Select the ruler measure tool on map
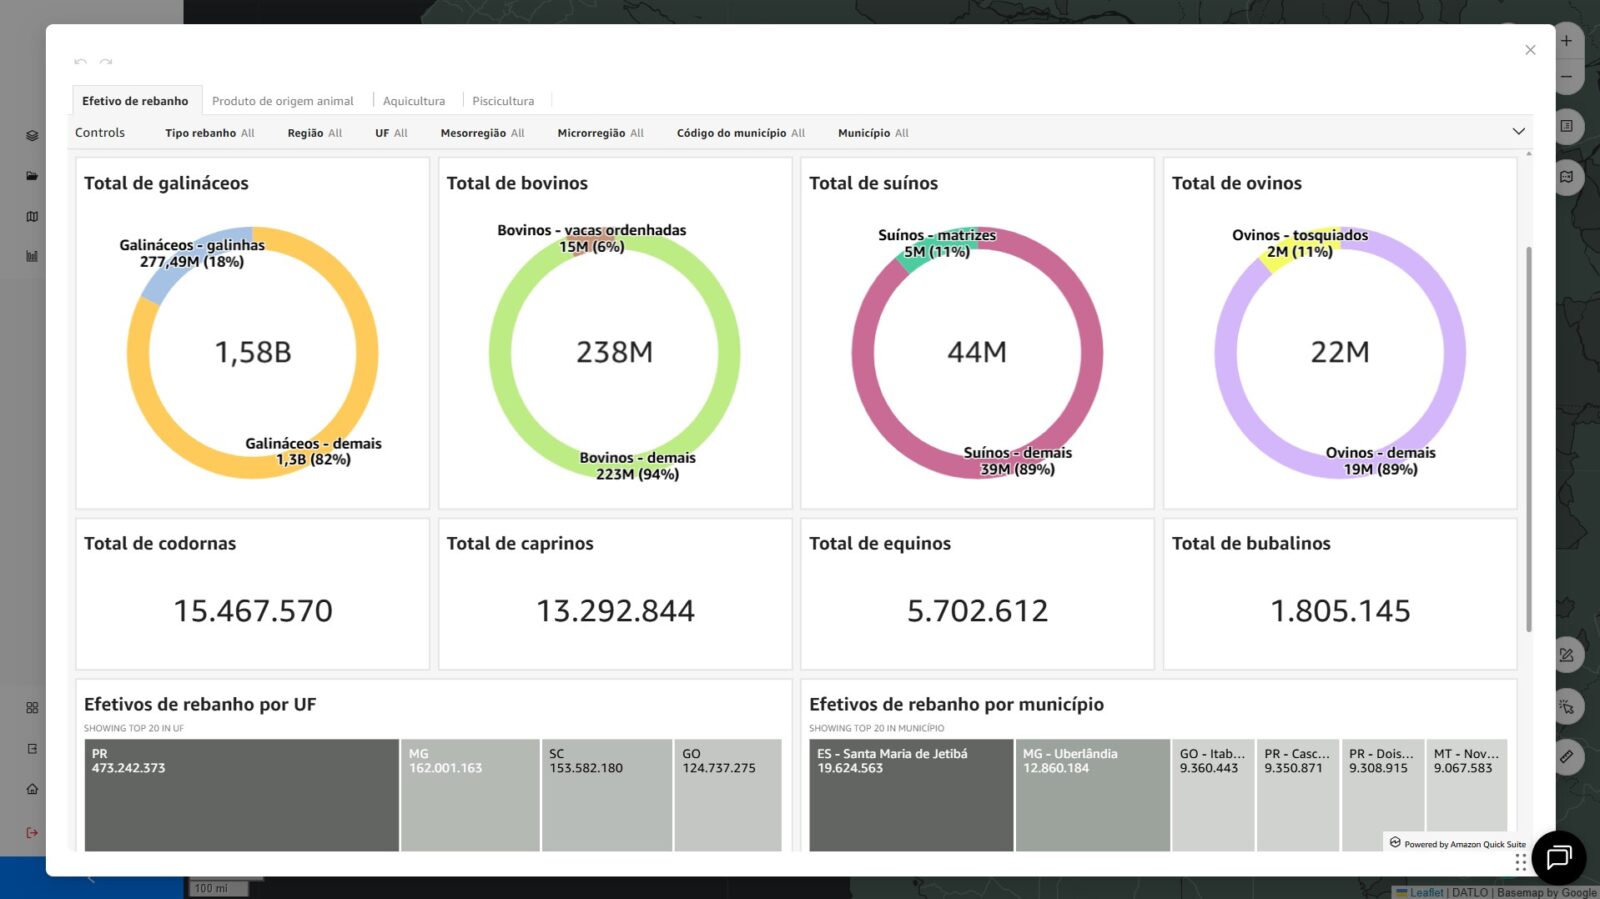 click(1566, 757)
